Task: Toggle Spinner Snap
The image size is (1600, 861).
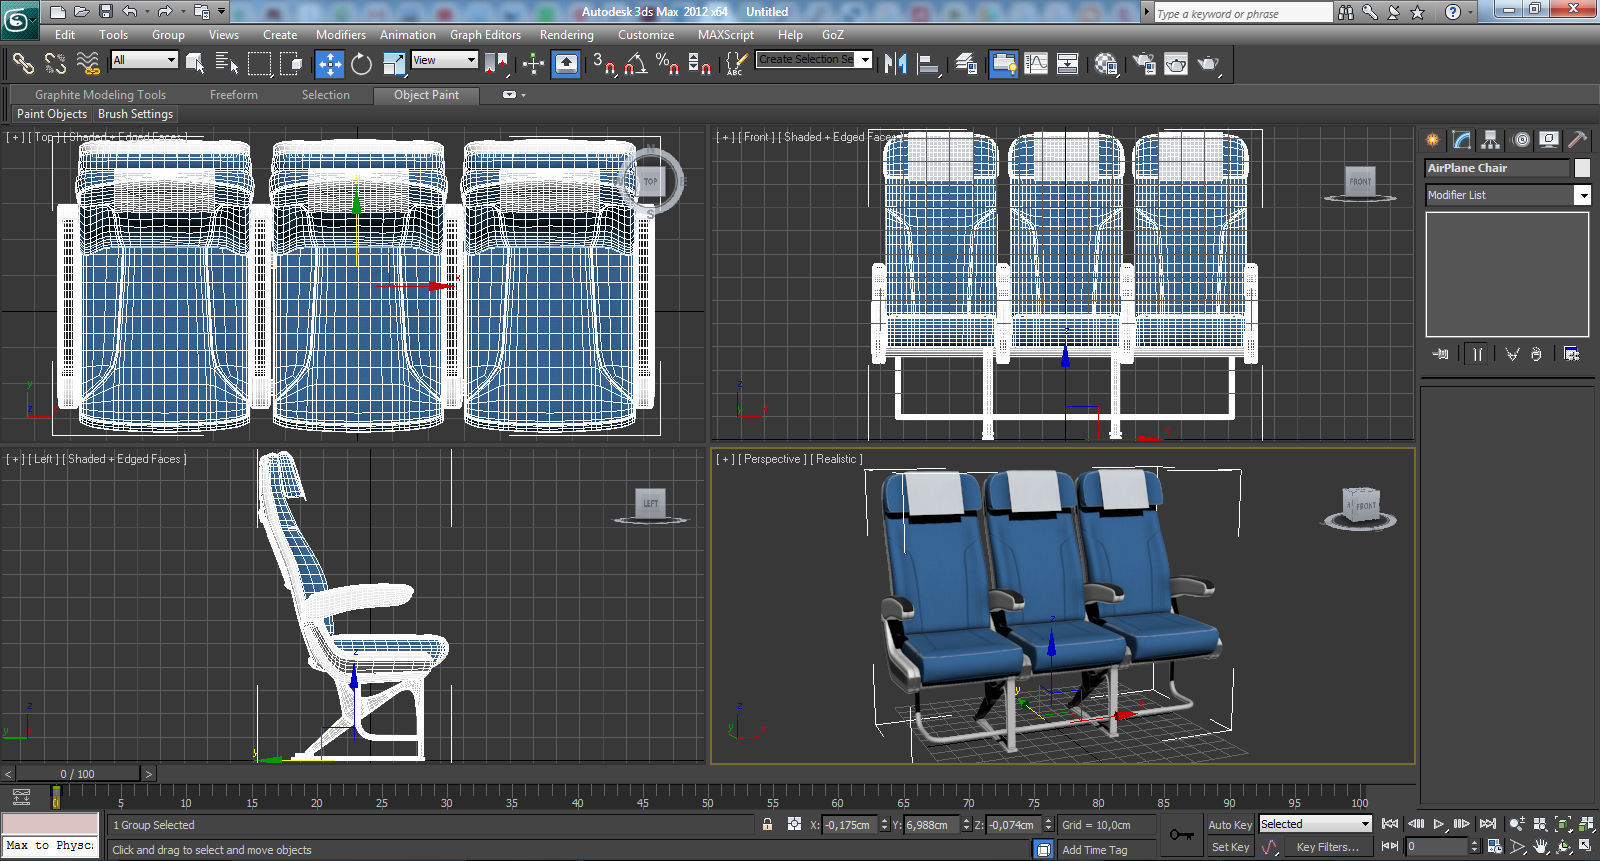Action: click(700, 64)
